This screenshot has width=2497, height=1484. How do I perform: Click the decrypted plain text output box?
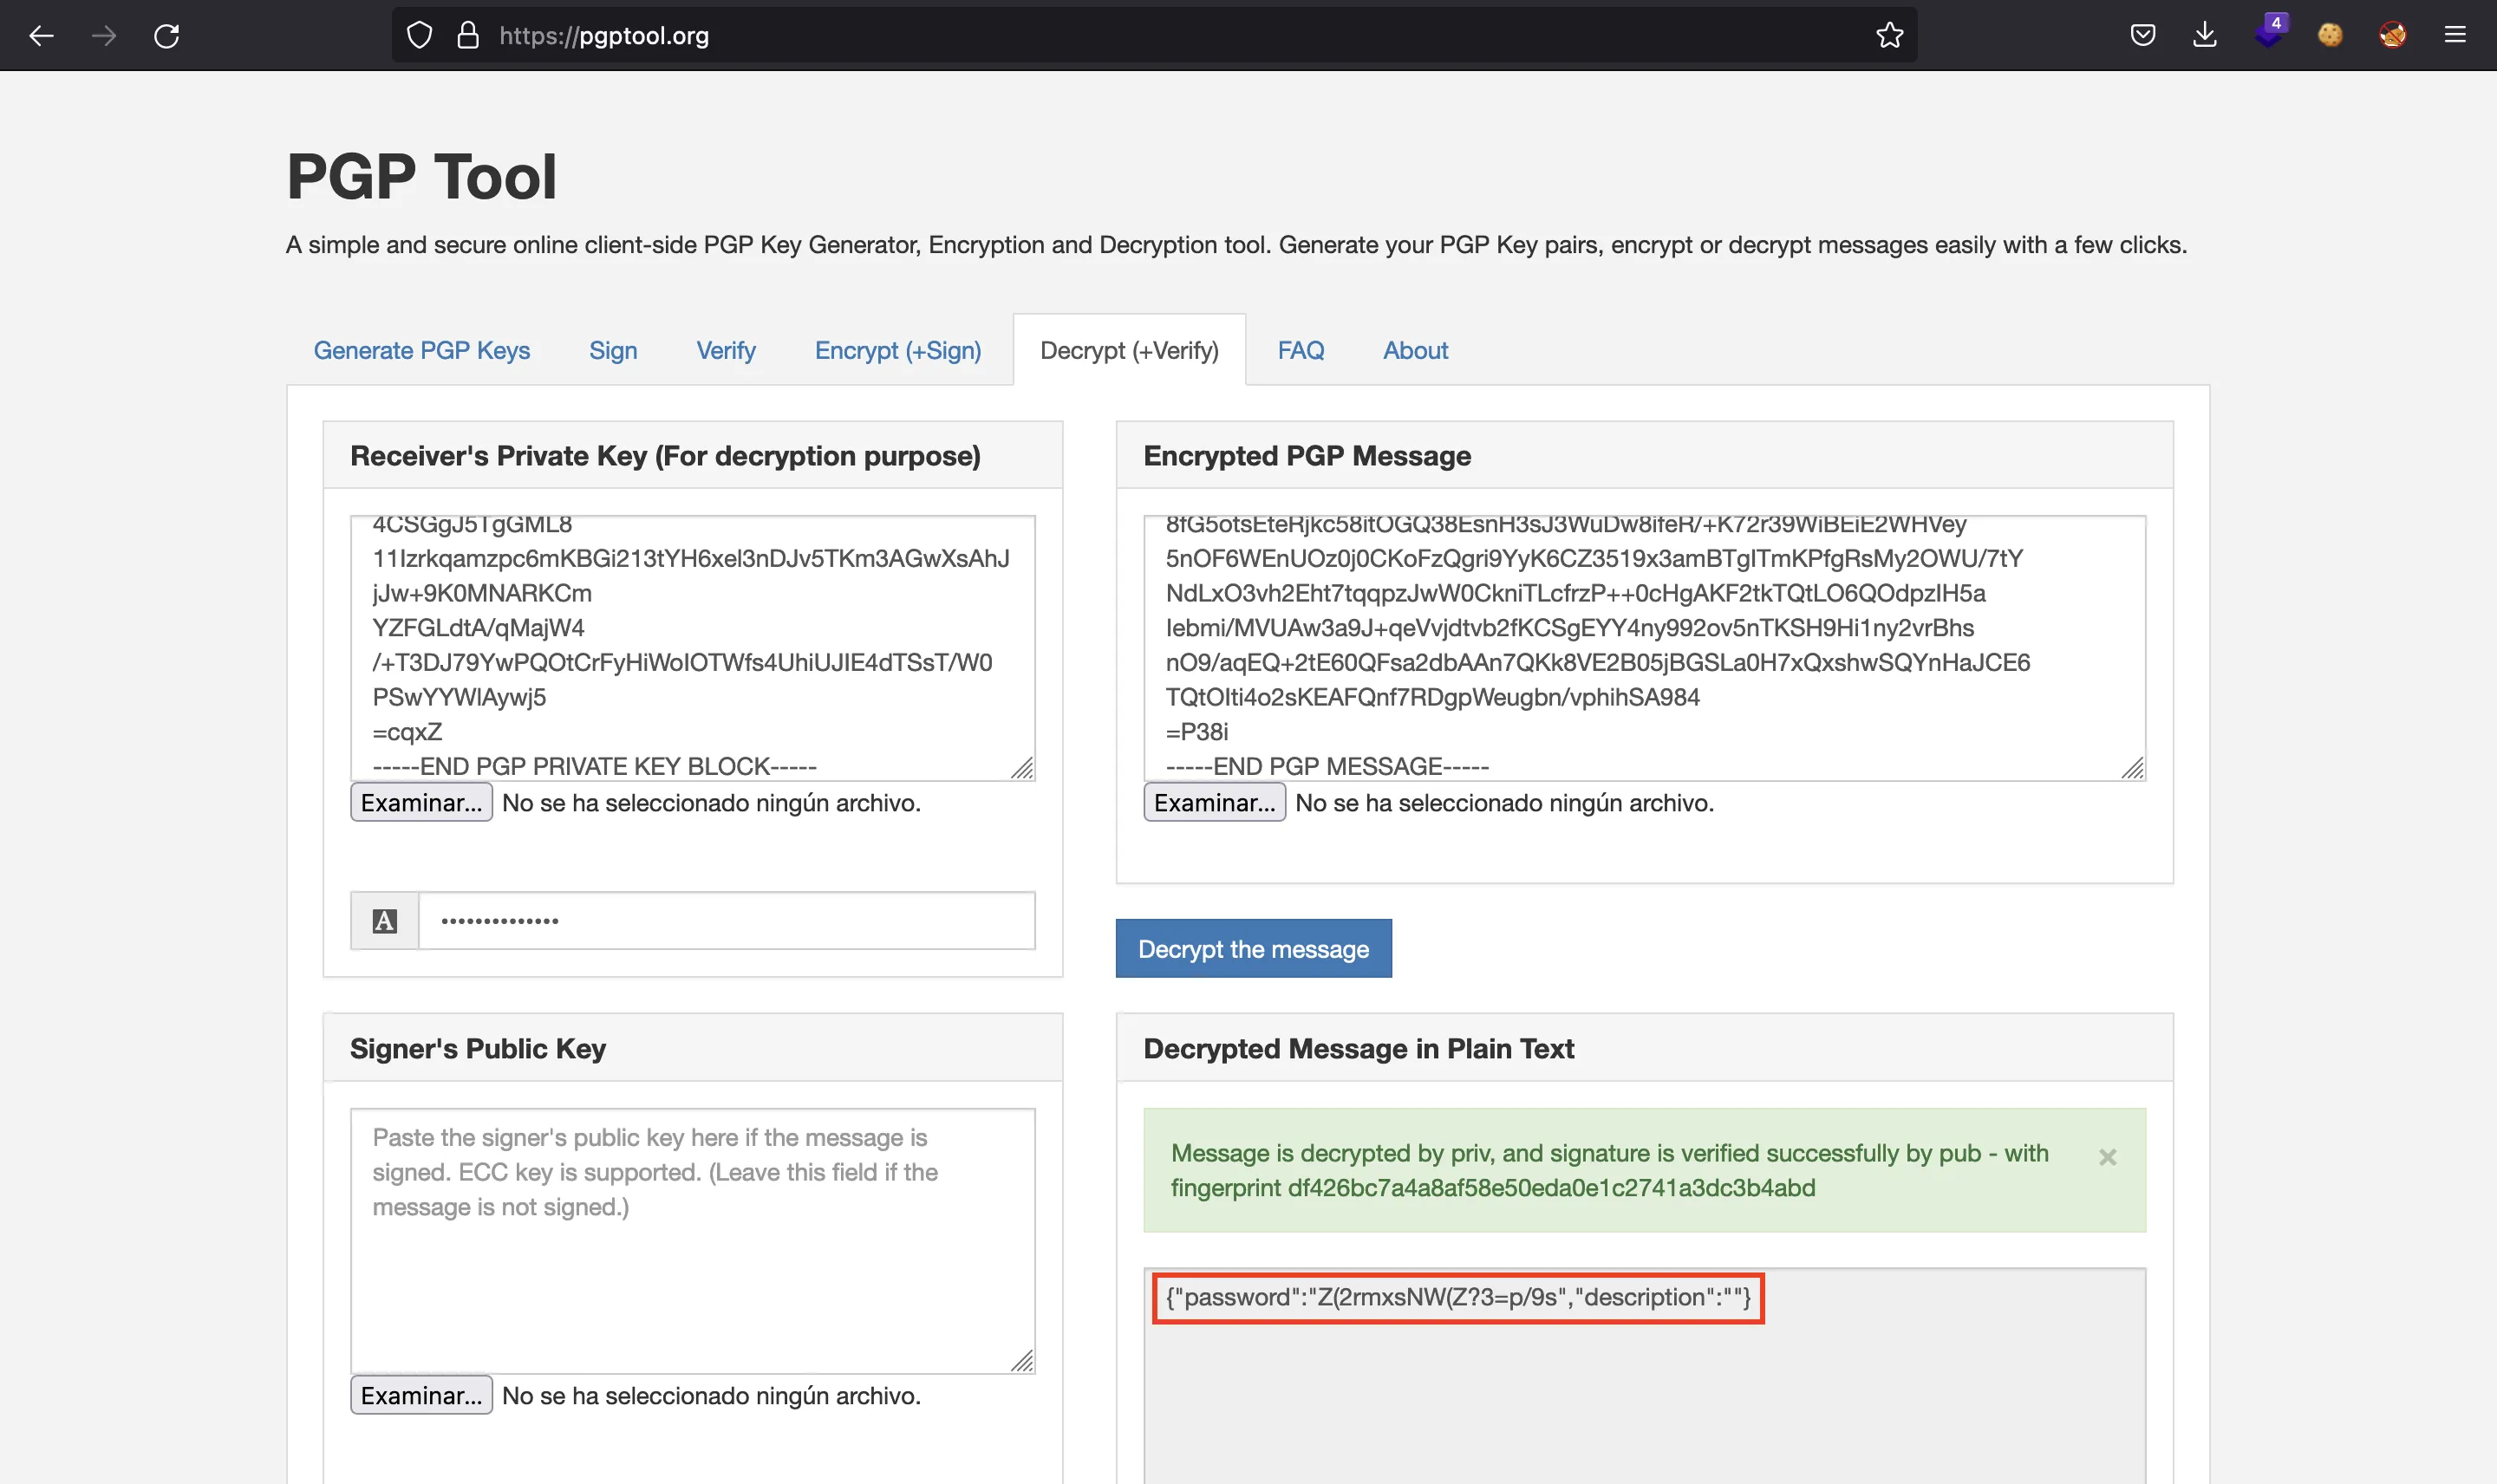point(1644,1376)
